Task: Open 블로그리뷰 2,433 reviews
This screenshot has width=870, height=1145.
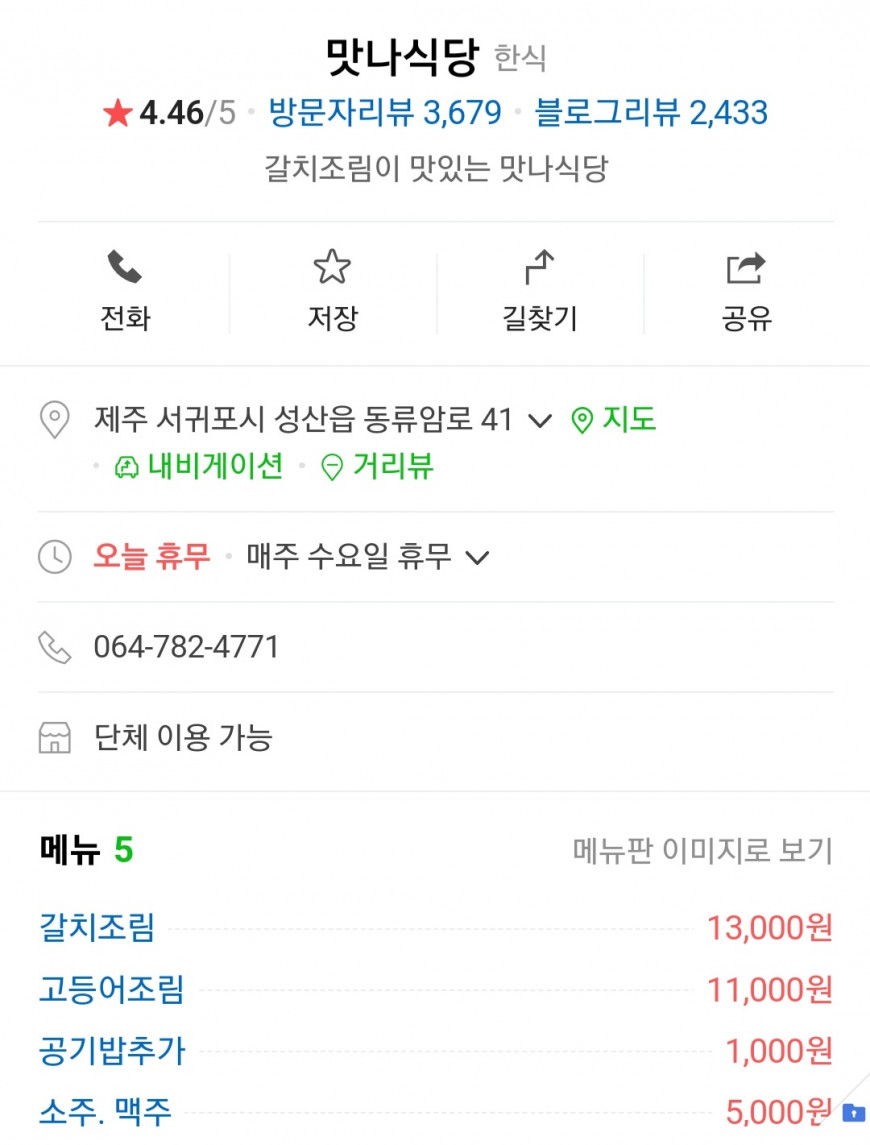Action: [651, 112]
